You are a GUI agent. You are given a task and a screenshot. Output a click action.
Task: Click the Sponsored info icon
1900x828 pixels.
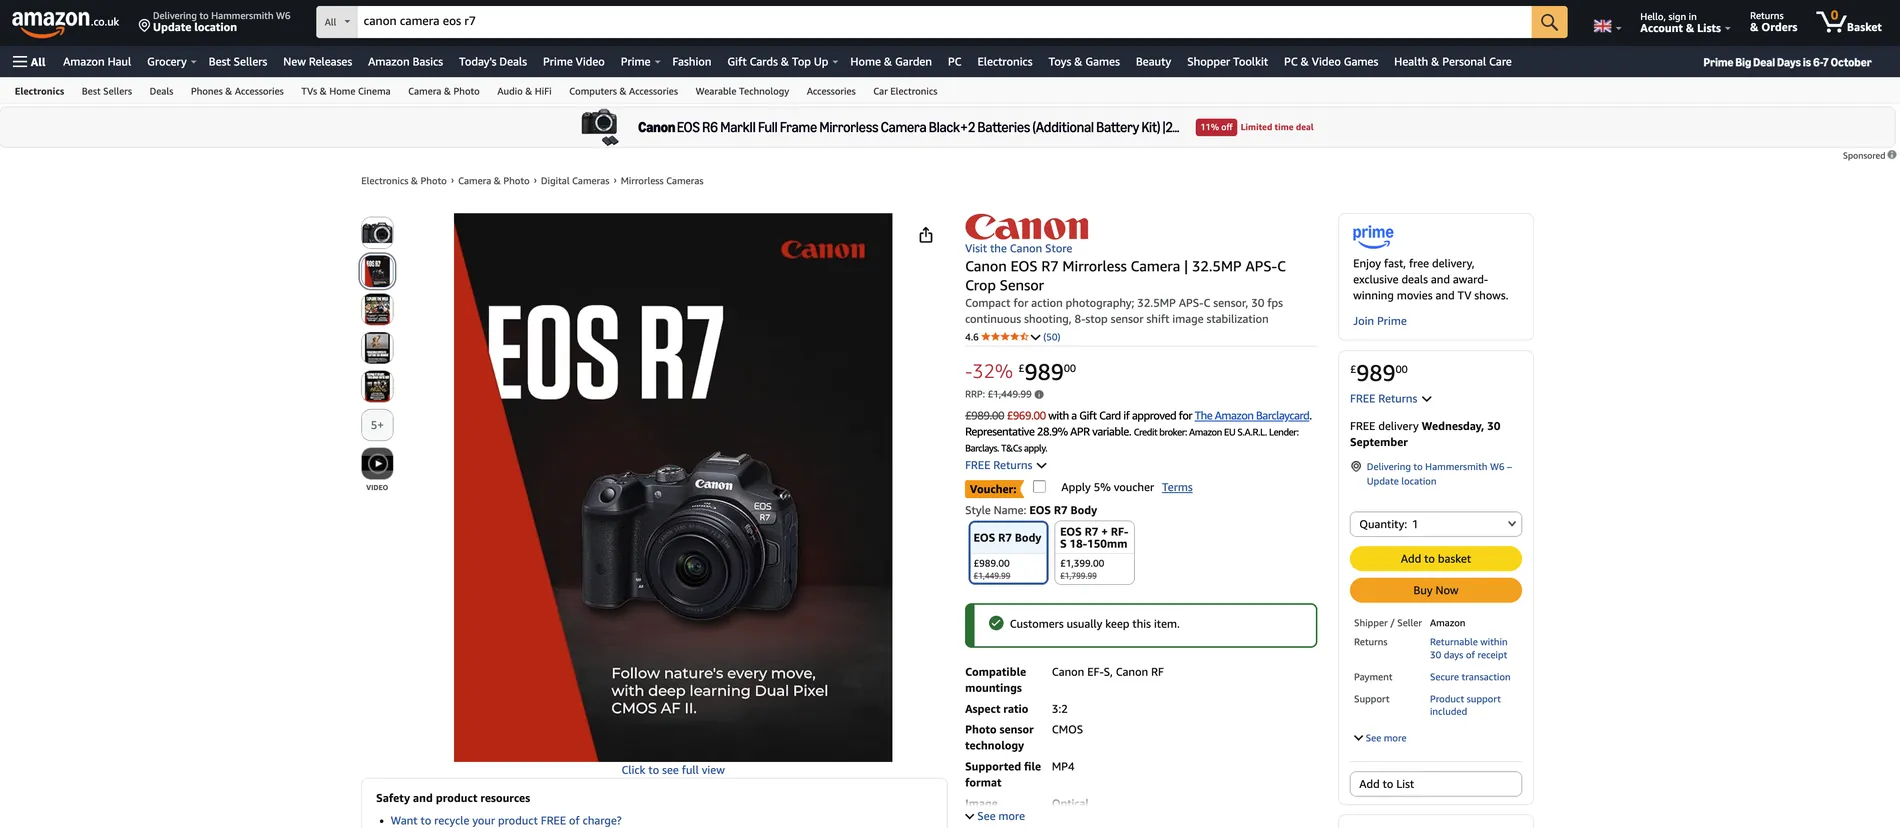1892,155
